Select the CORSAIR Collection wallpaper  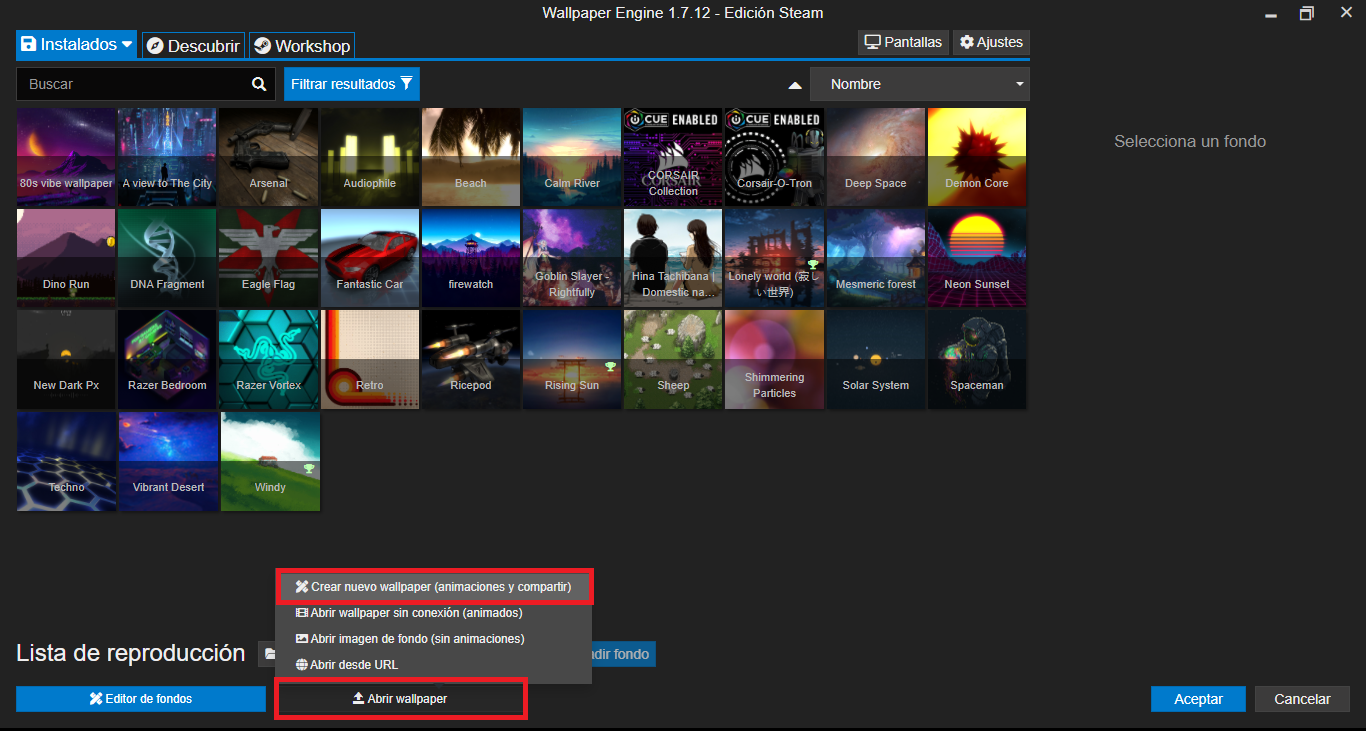tap(674, 158)
